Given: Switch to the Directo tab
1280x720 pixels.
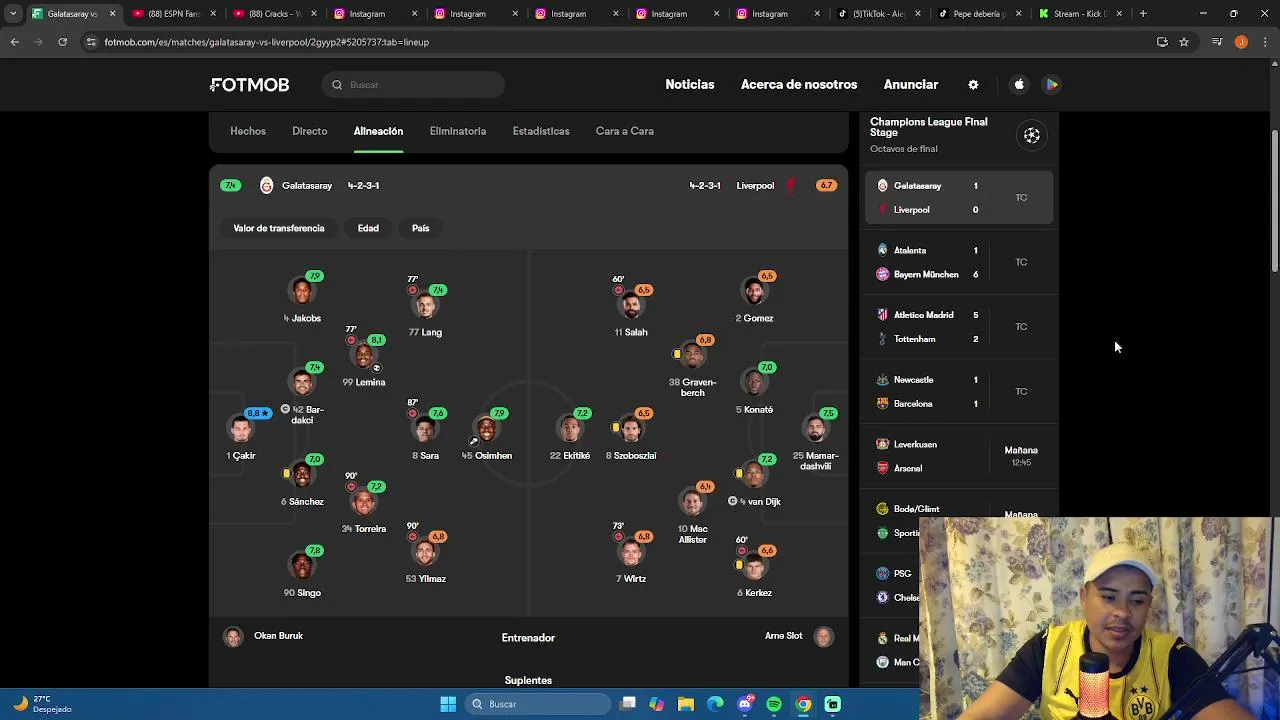Looking at the screenshot, I should point(310,131).
